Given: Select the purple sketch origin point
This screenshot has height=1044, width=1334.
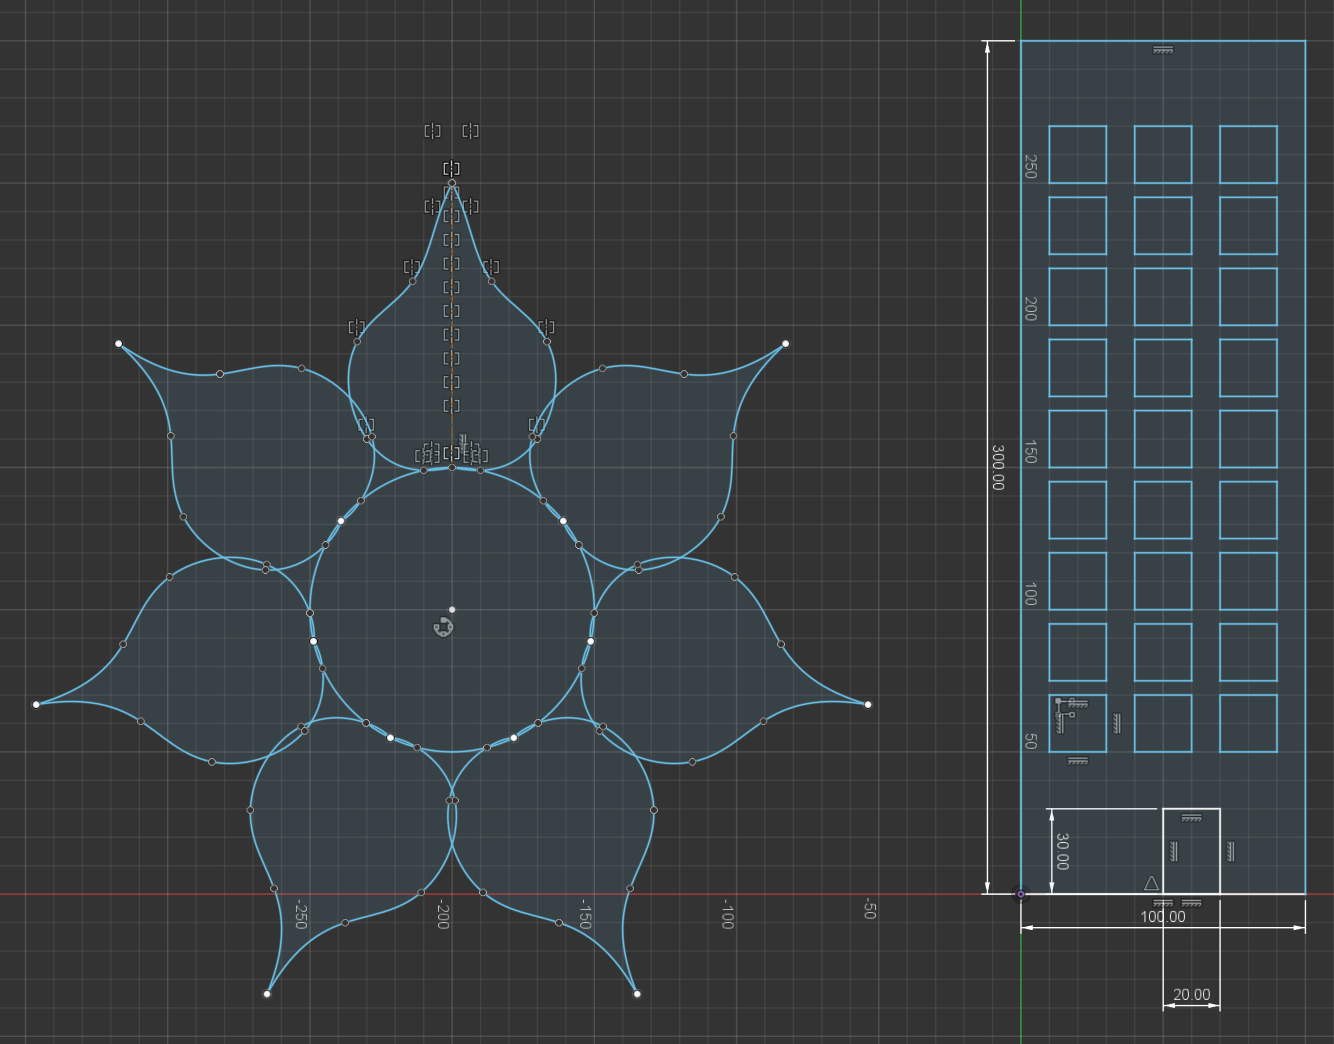Looking at the screenshot, I should click(1020, 894).
